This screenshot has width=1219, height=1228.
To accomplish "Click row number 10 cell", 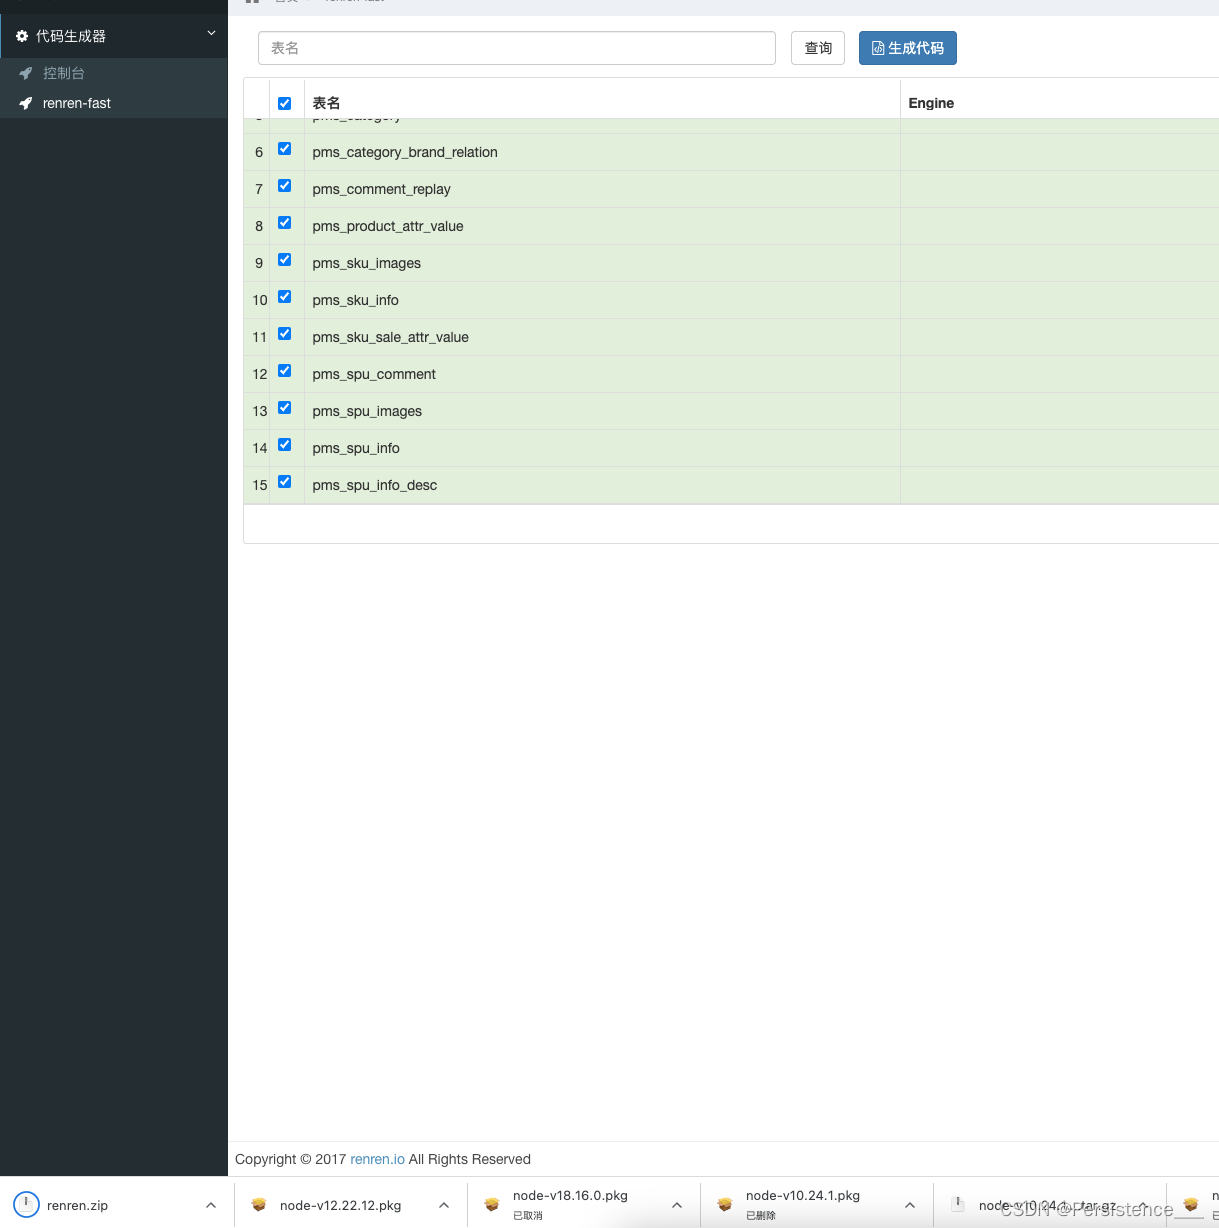I will pyautogui.click(x=258, y=300).
